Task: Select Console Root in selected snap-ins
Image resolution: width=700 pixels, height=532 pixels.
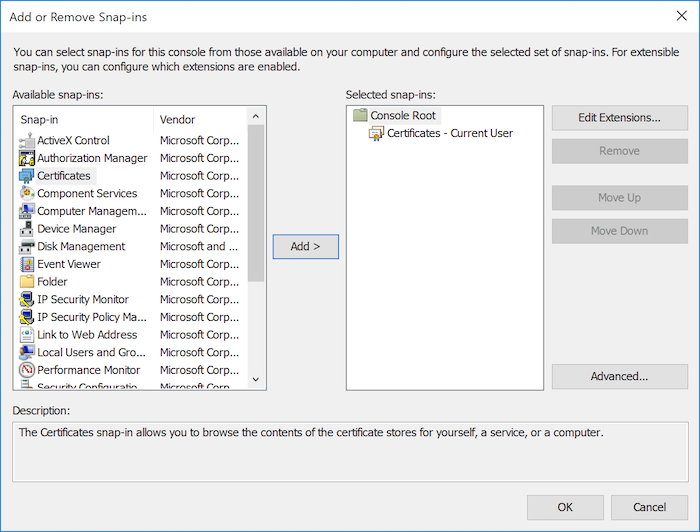Action: [x=402, y=116]
